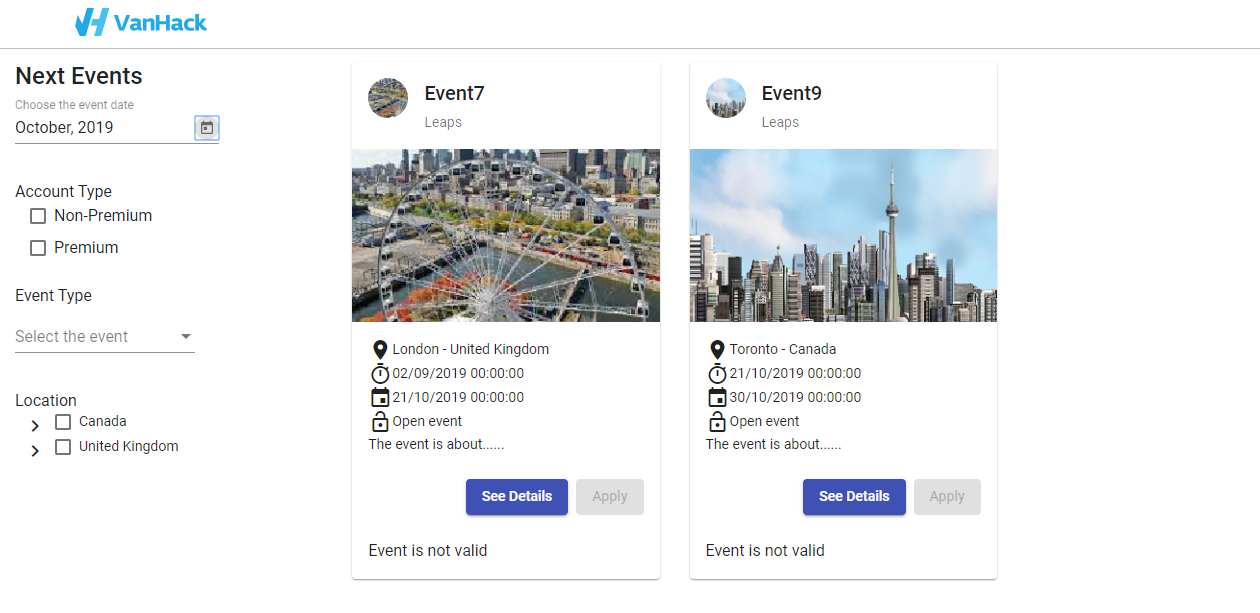This screenshot has height=613, width=1260.
Task: Click the Event9 Toronto skyline photo
Action: coord(842,235)
